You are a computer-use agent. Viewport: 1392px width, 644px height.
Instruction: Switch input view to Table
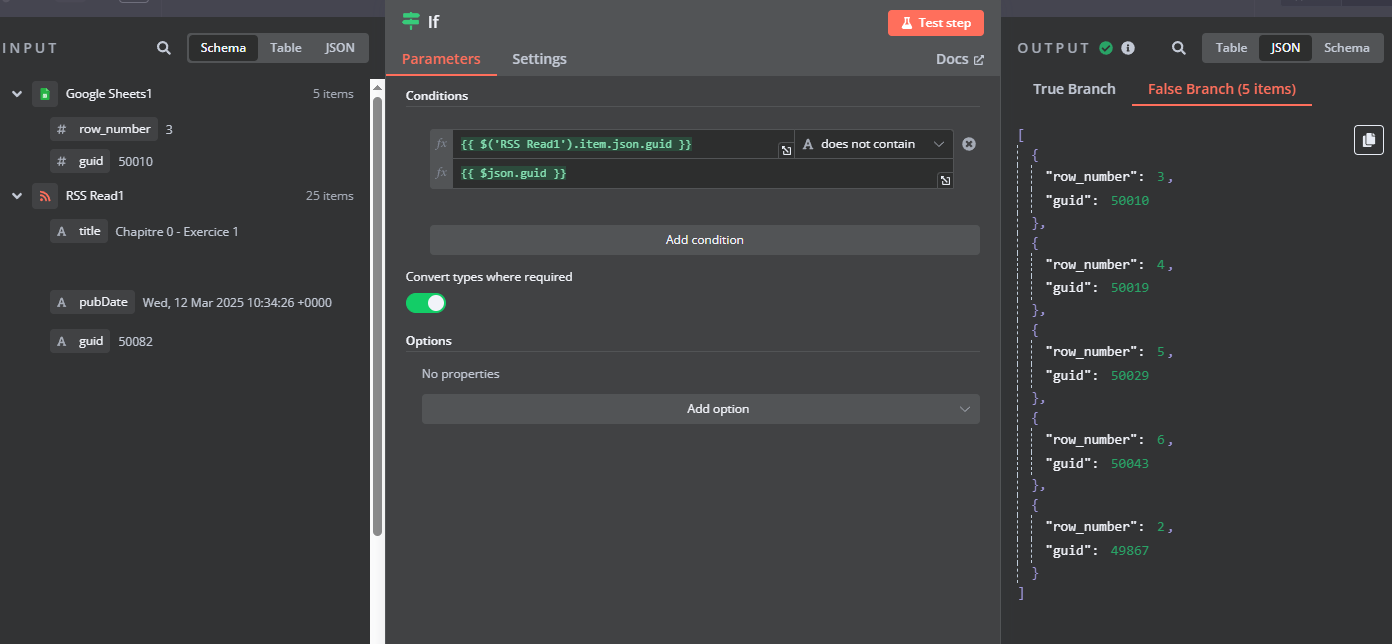tap(285, 48)
